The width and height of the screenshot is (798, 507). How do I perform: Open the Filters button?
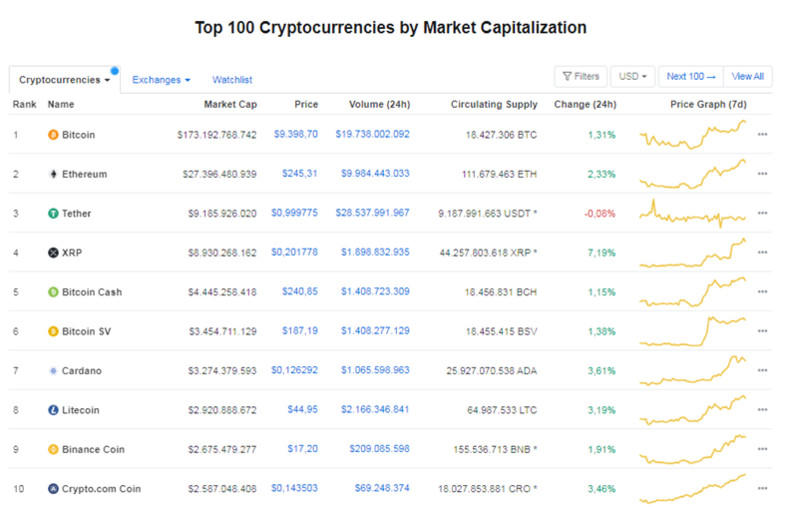[581, 76]
